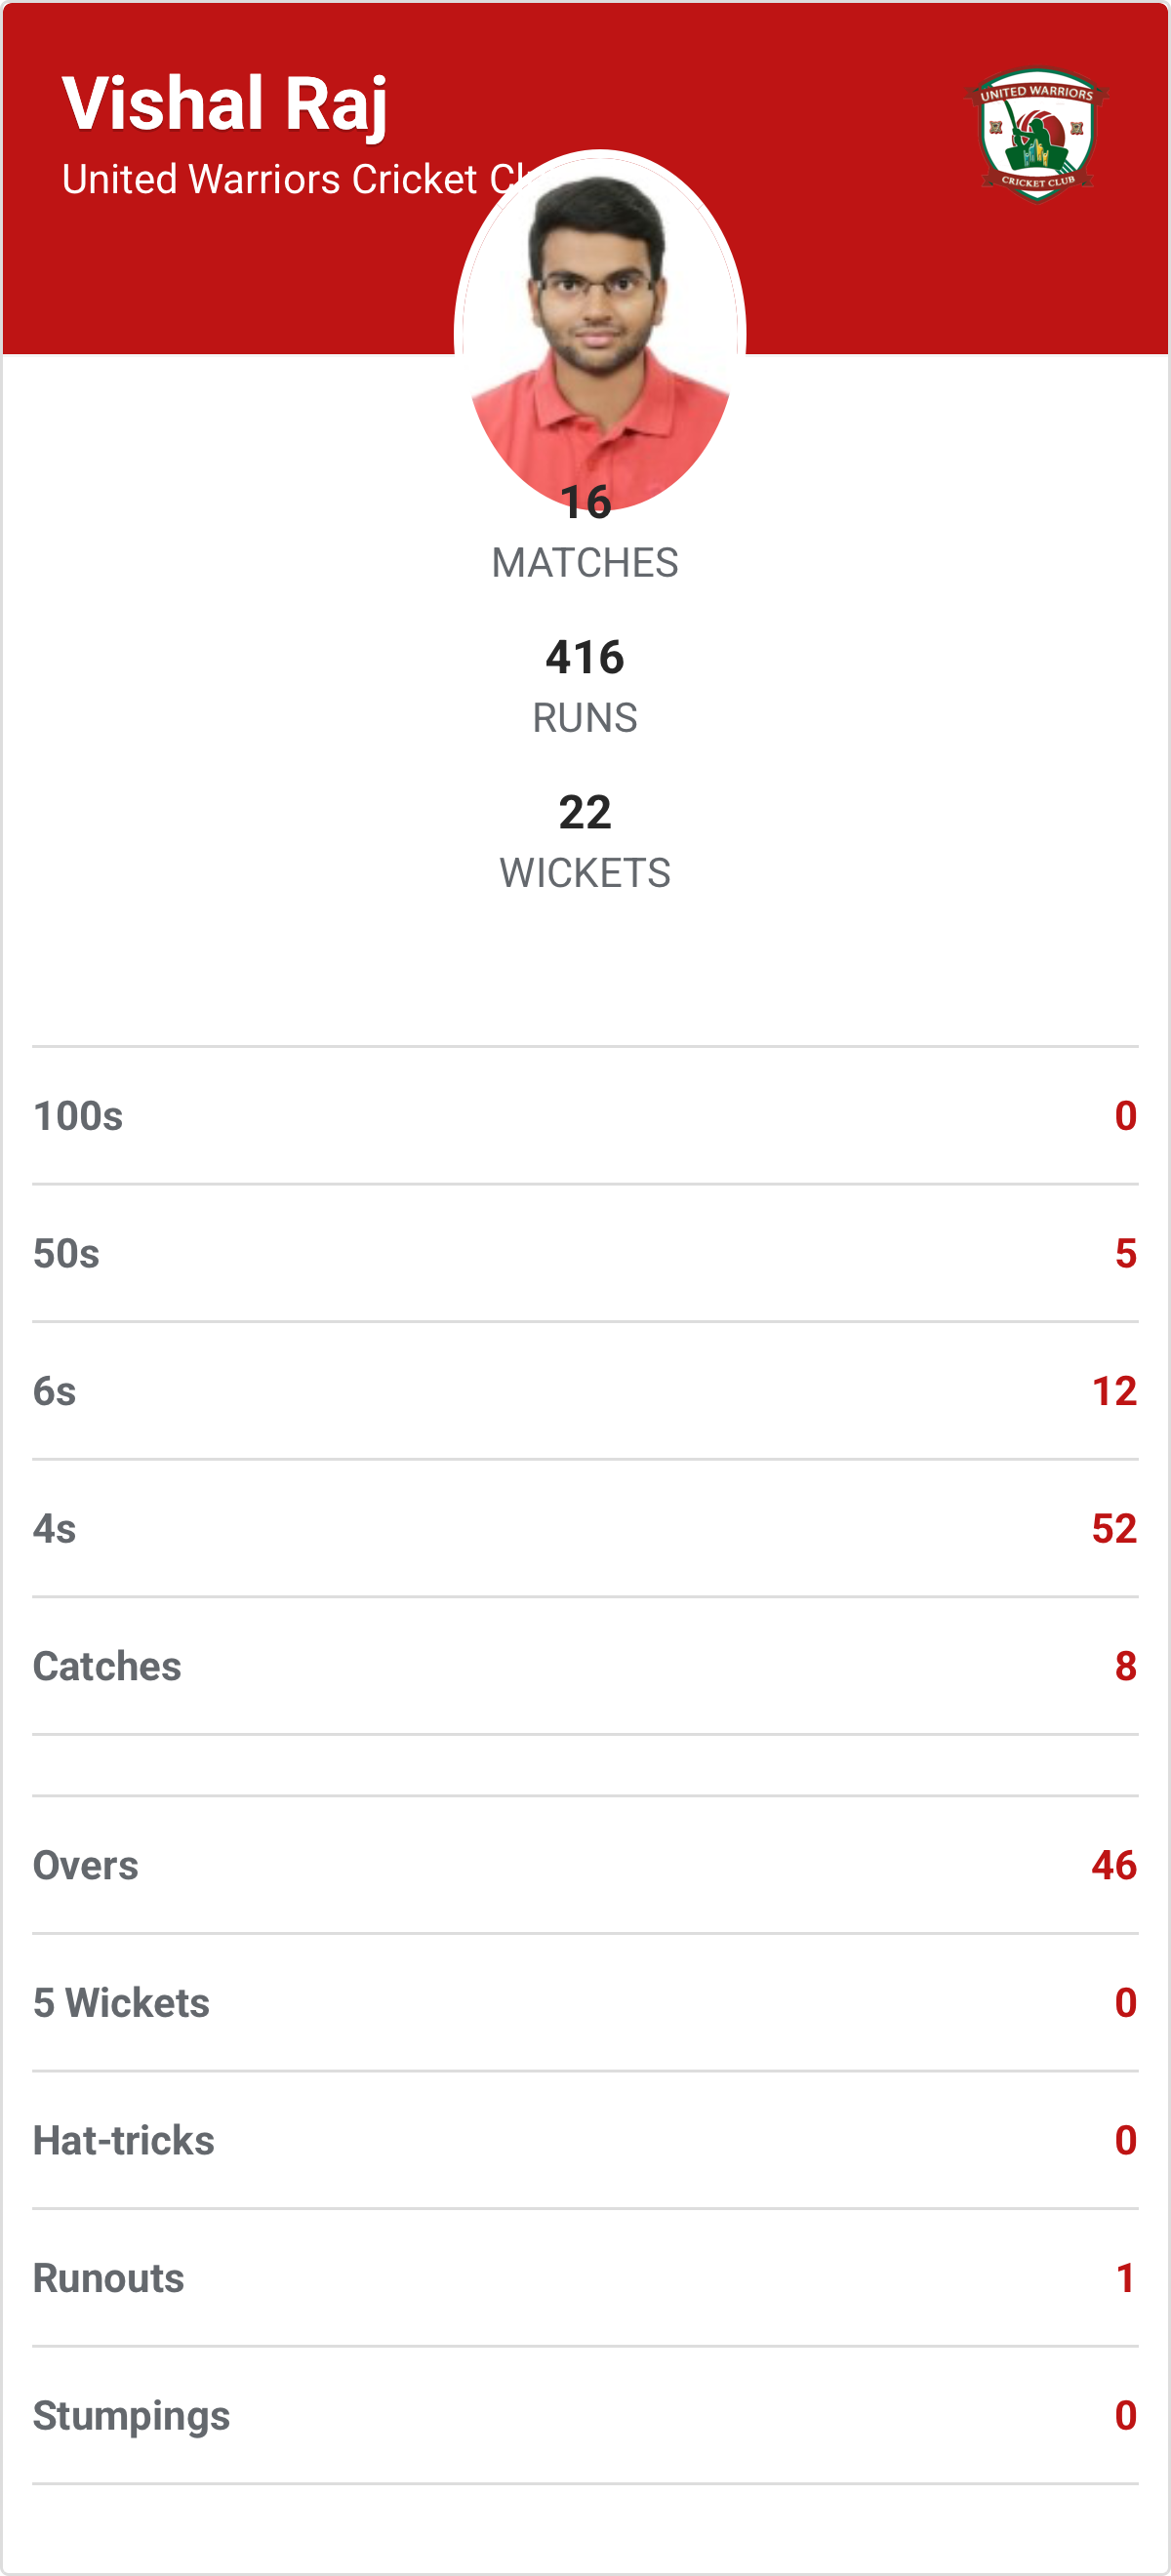The image size is (1171, 2576).
Task: Click the value 52 for 4s
Action: click(1113, 1529)
